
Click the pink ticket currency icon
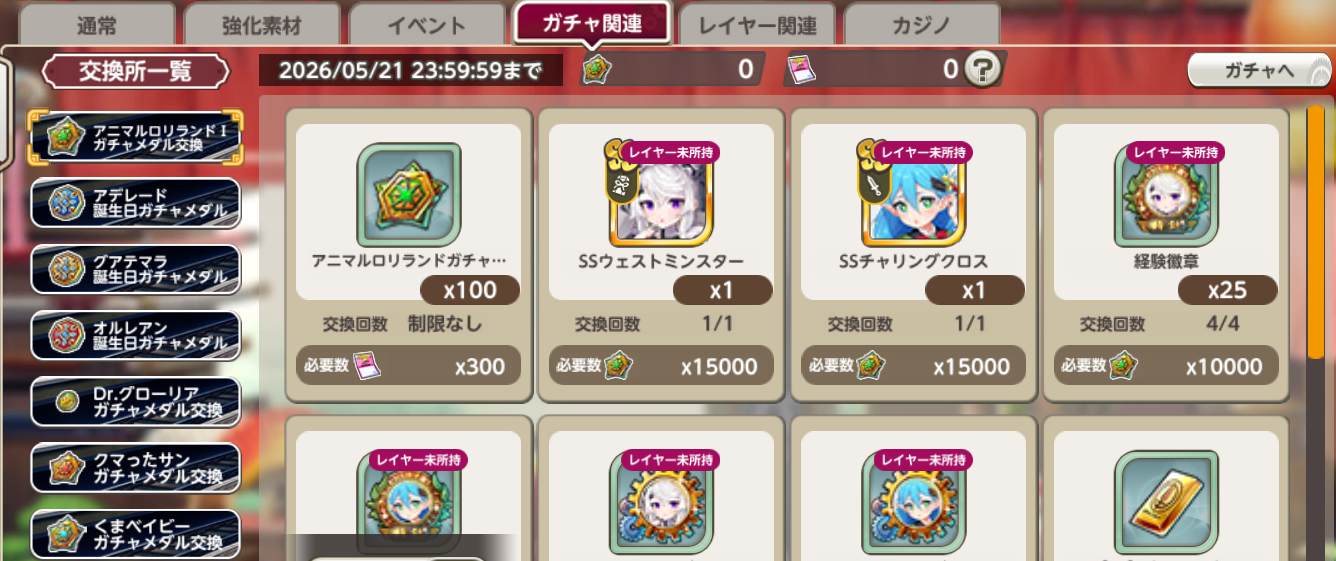coord(803,69)
